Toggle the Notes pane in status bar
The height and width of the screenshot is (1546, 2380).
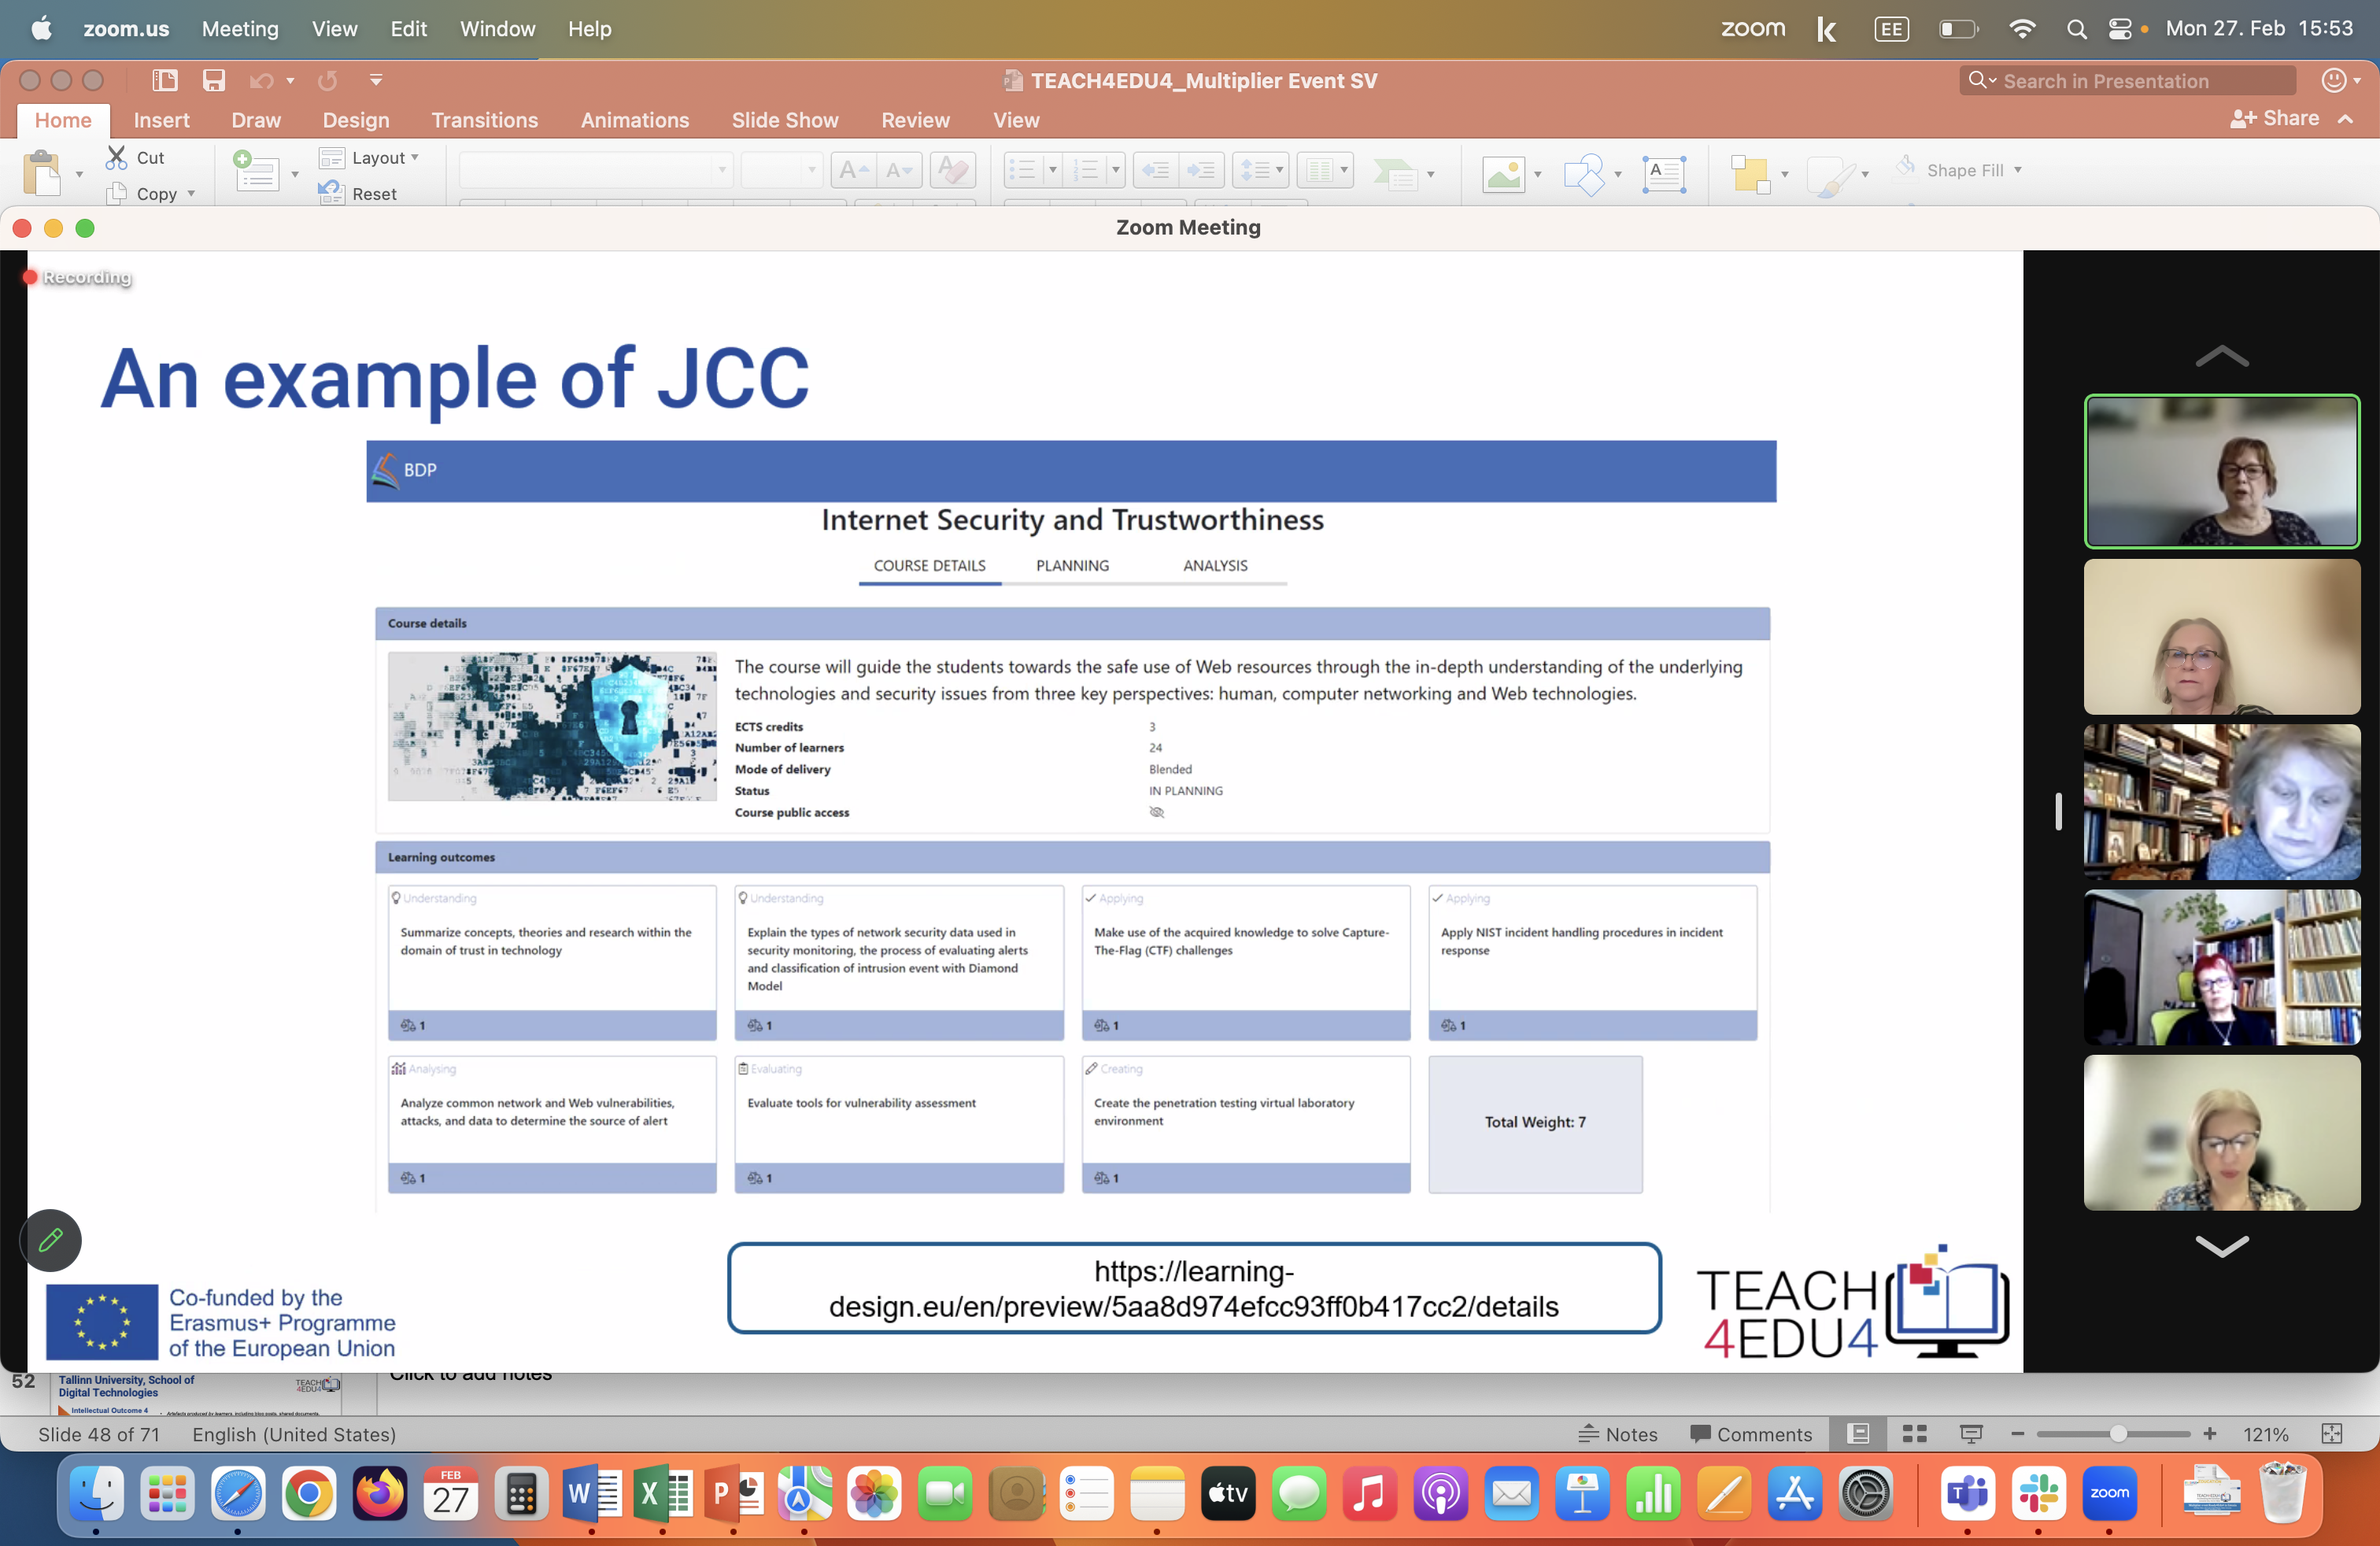(x=1618, y=1434)
